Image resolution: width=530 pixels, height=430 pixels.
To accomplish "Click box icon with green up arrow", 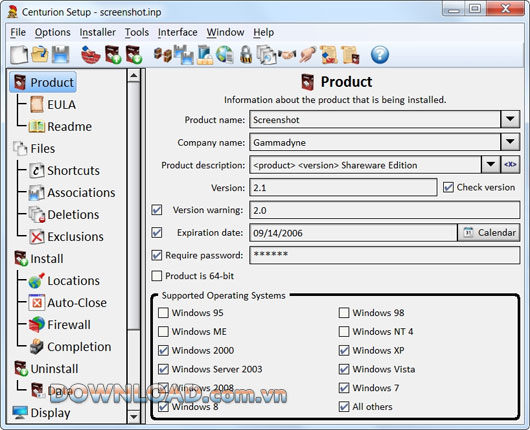I will coord(113,55).
